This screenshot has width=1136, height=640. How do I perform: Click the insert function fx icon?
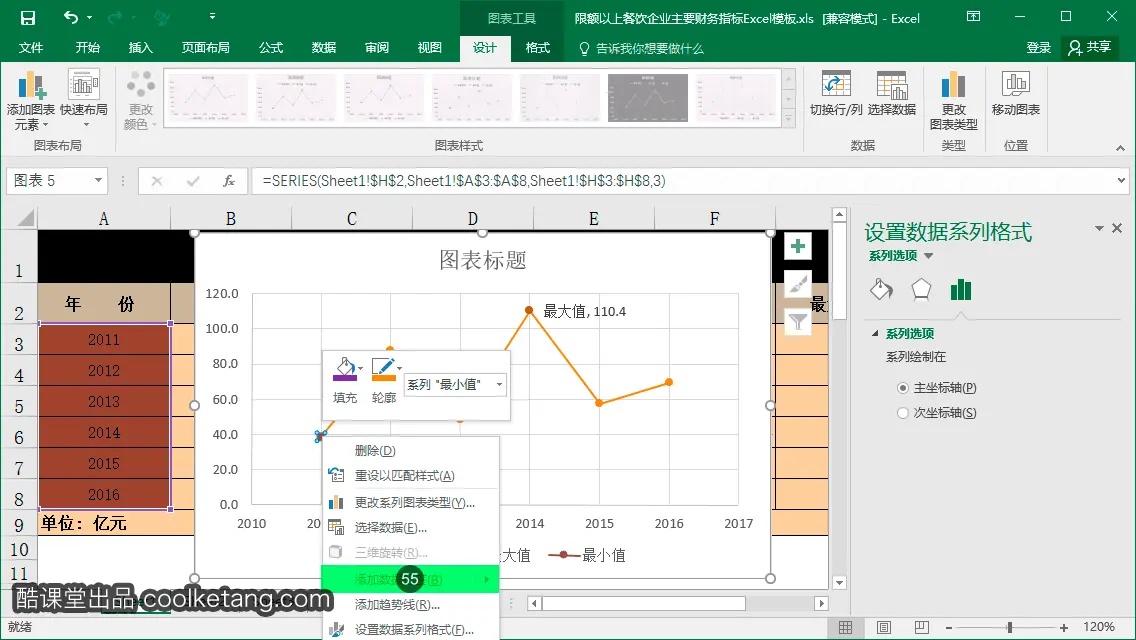click(x=229, y=181)
